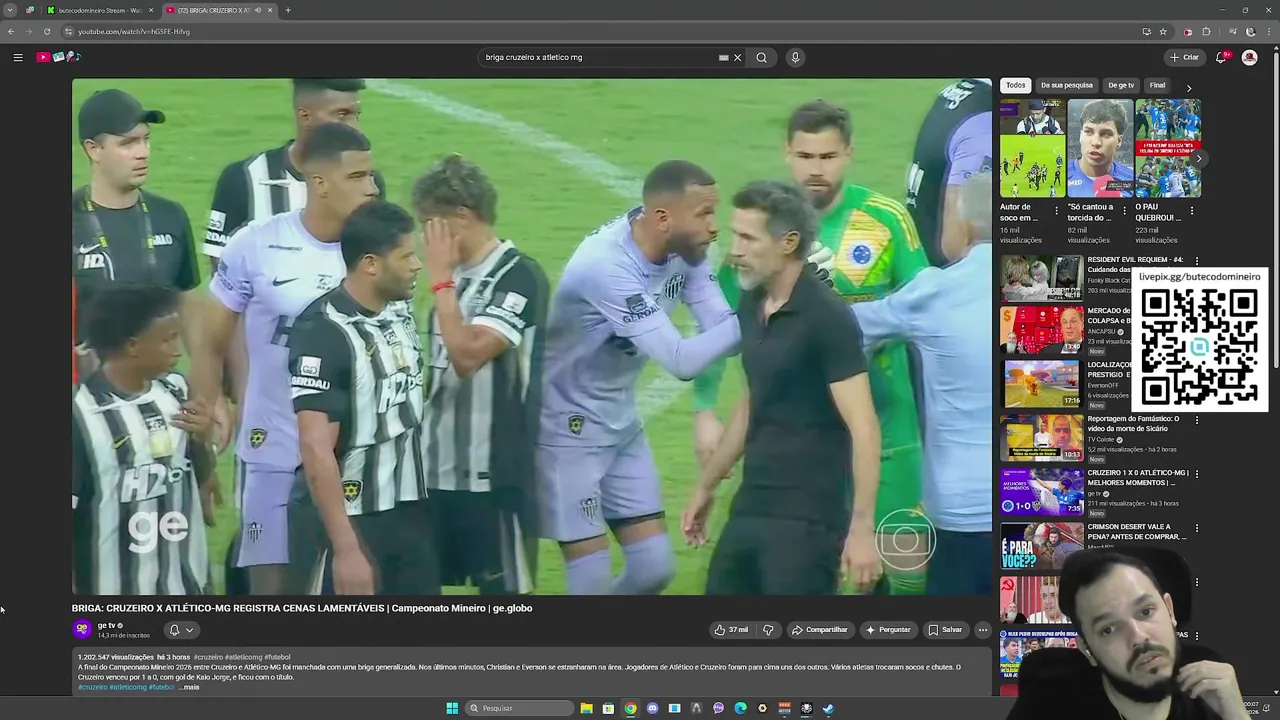
Task: Open Steam from taskbar
Action: point(828,708)
